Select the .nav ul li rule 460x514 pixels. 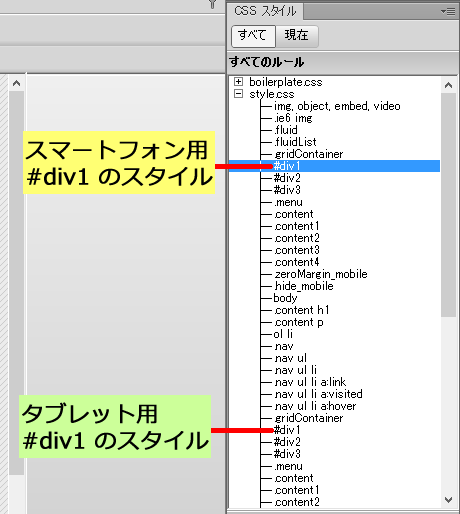295,370
